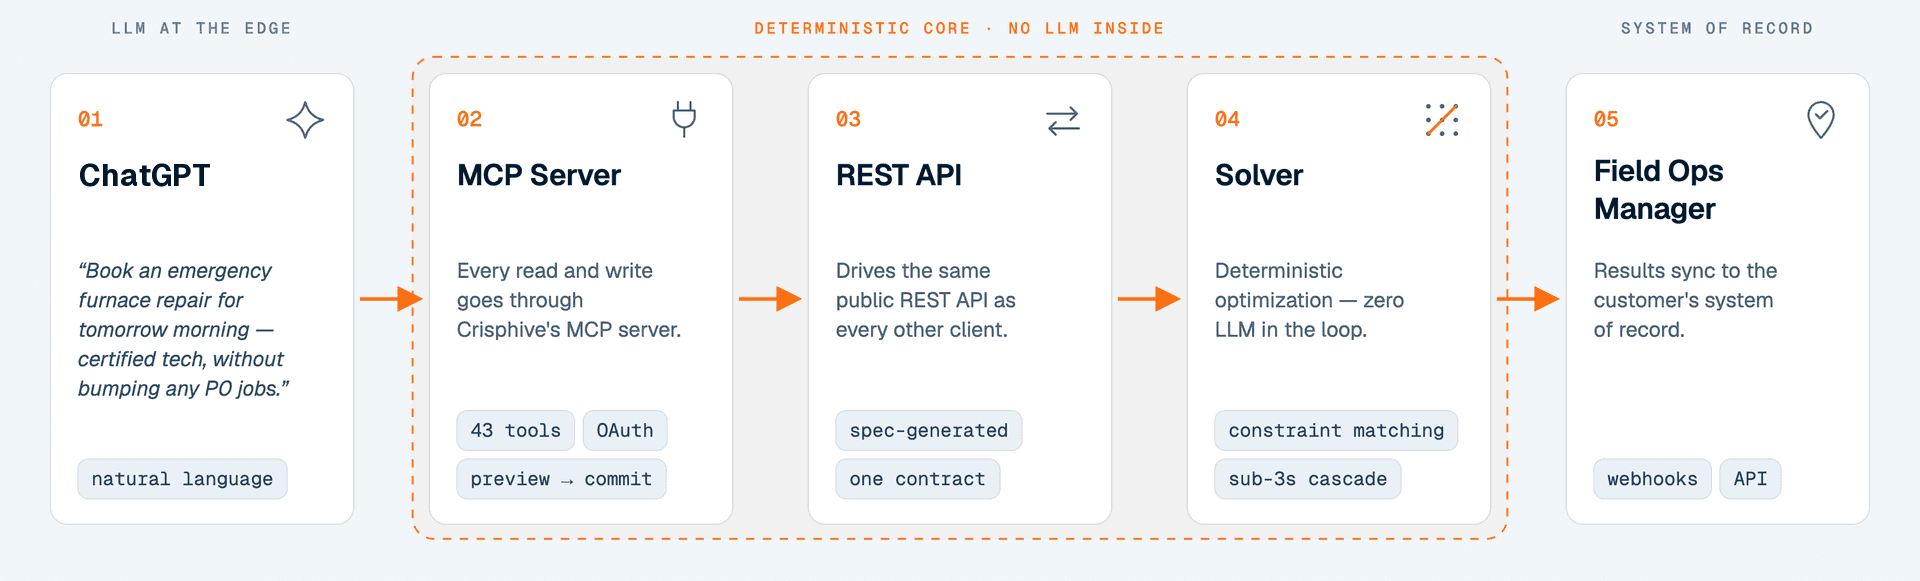This screenshot has height=581, width=1920.
Task: Click step number 02
Action: tap(469, 119)
